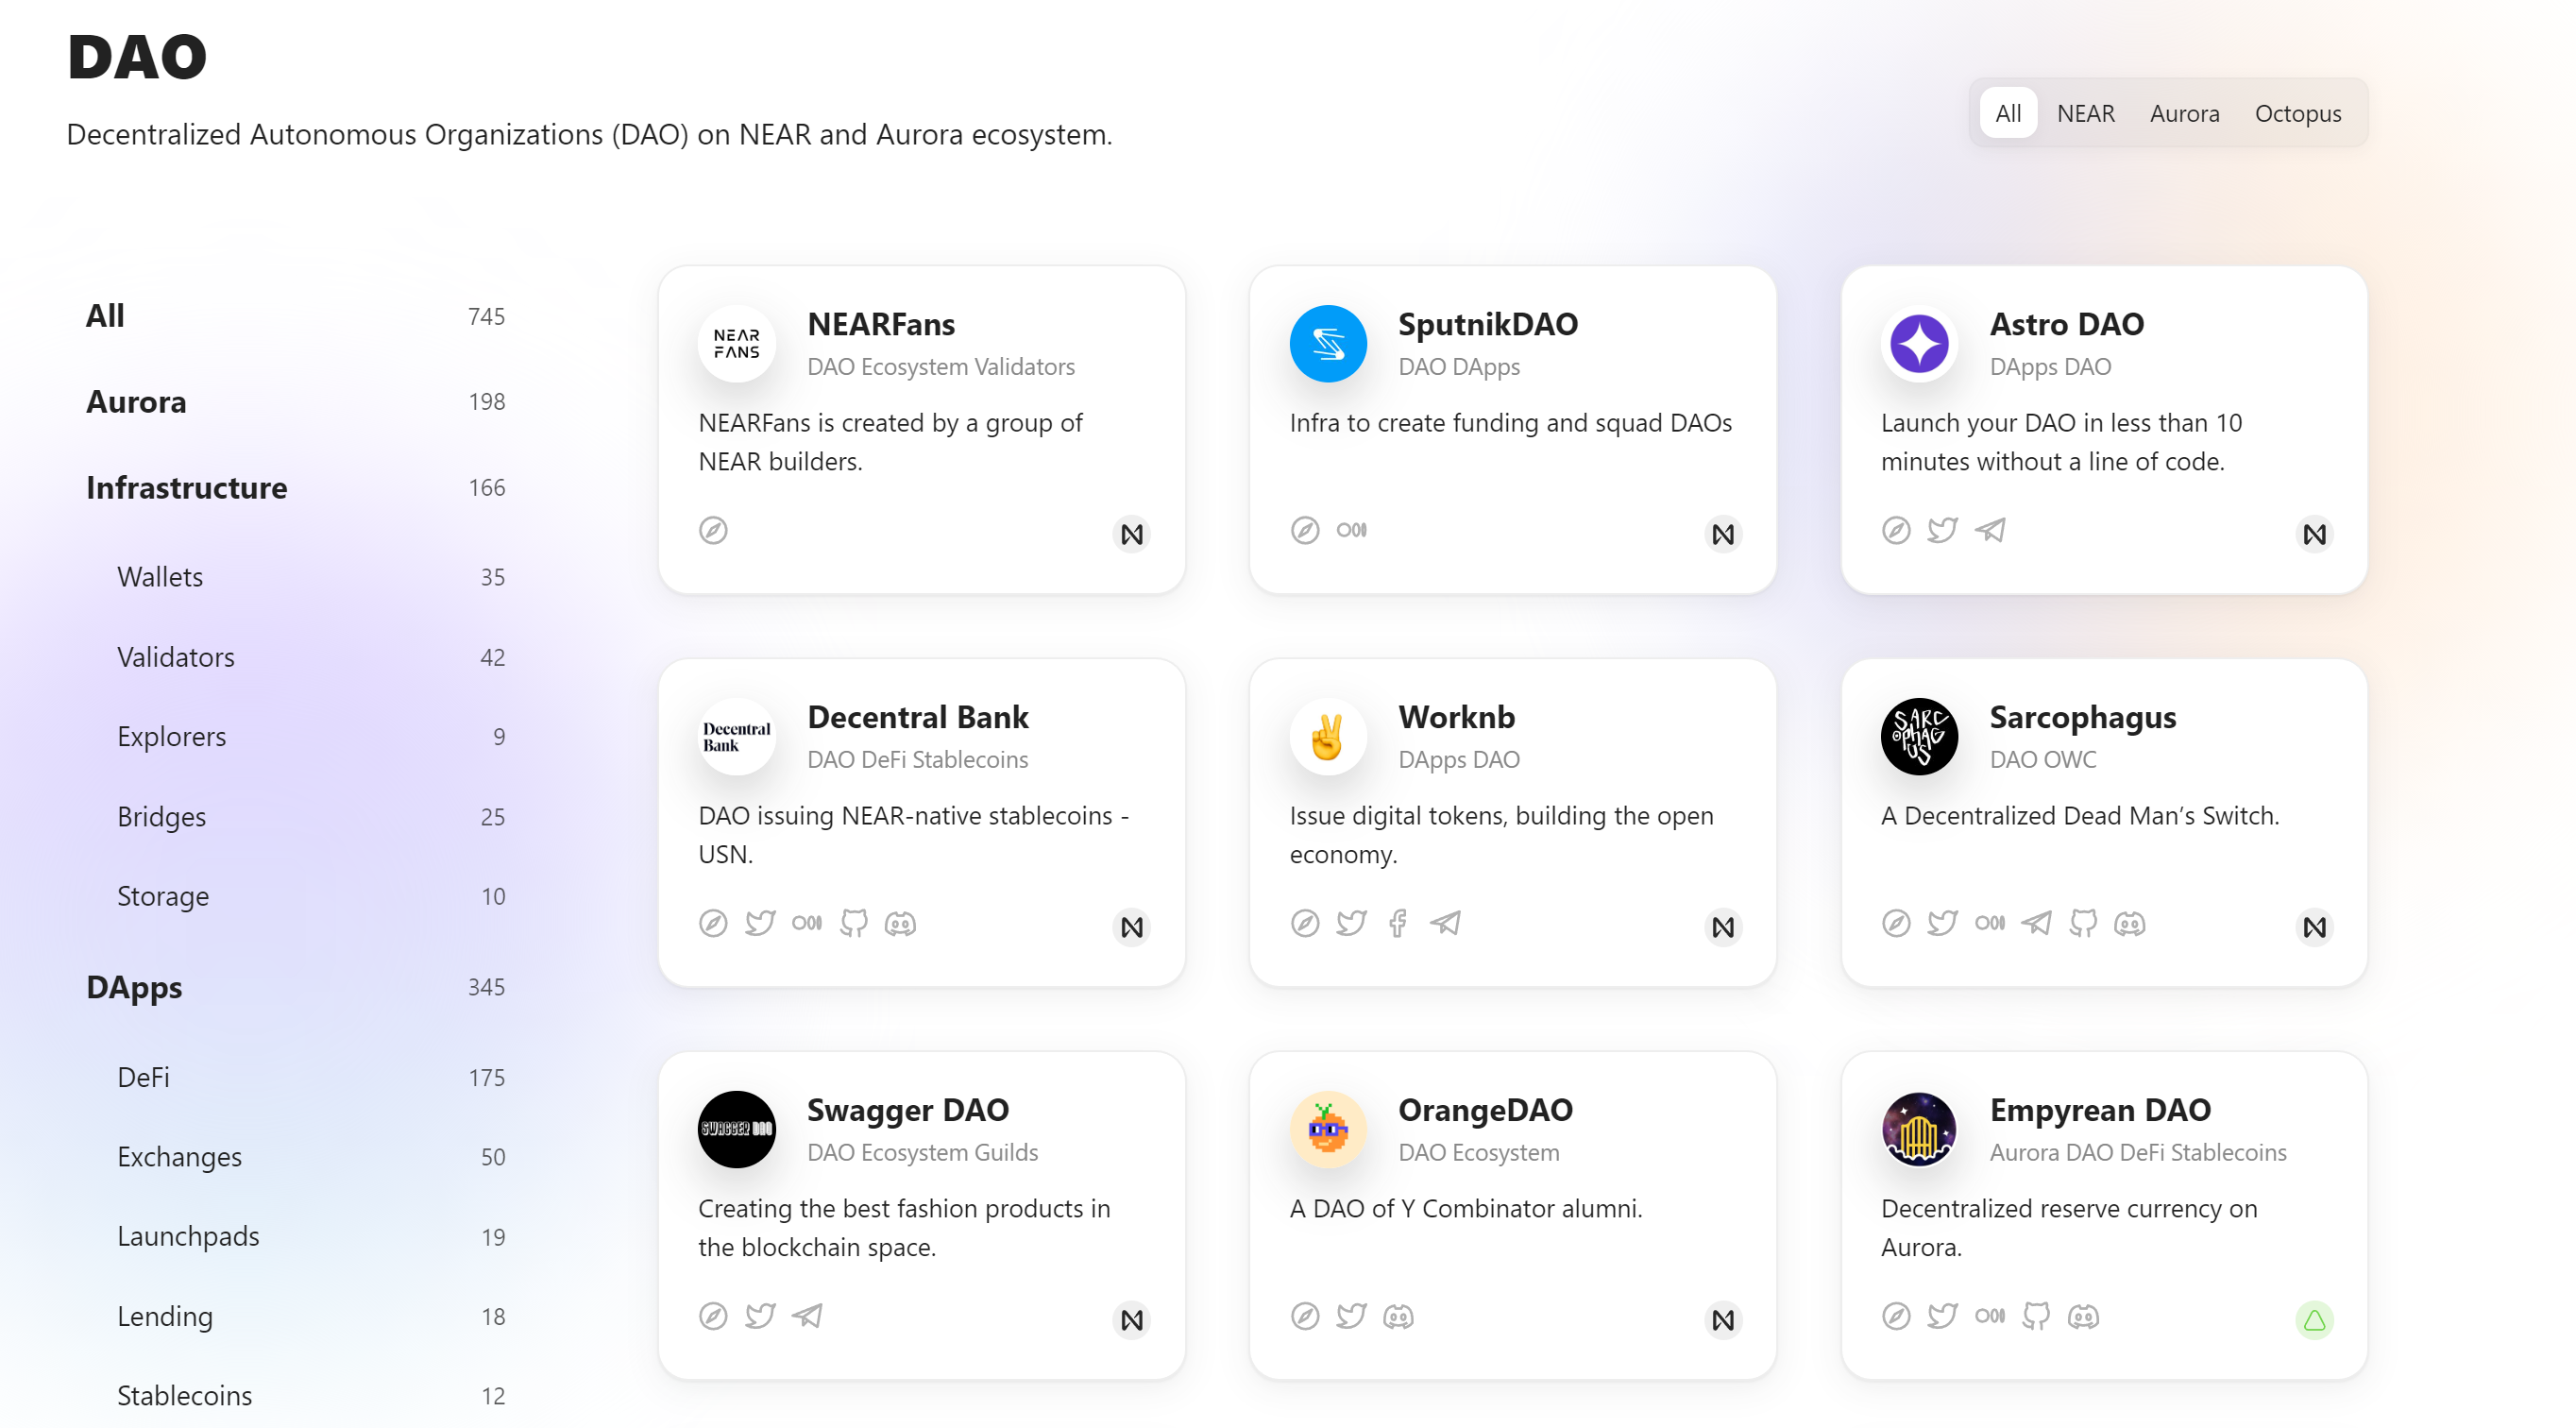Expand the Stablecoins subcategory item
Viewport: 2576px width, 1428px height.
coord(185,1395)
